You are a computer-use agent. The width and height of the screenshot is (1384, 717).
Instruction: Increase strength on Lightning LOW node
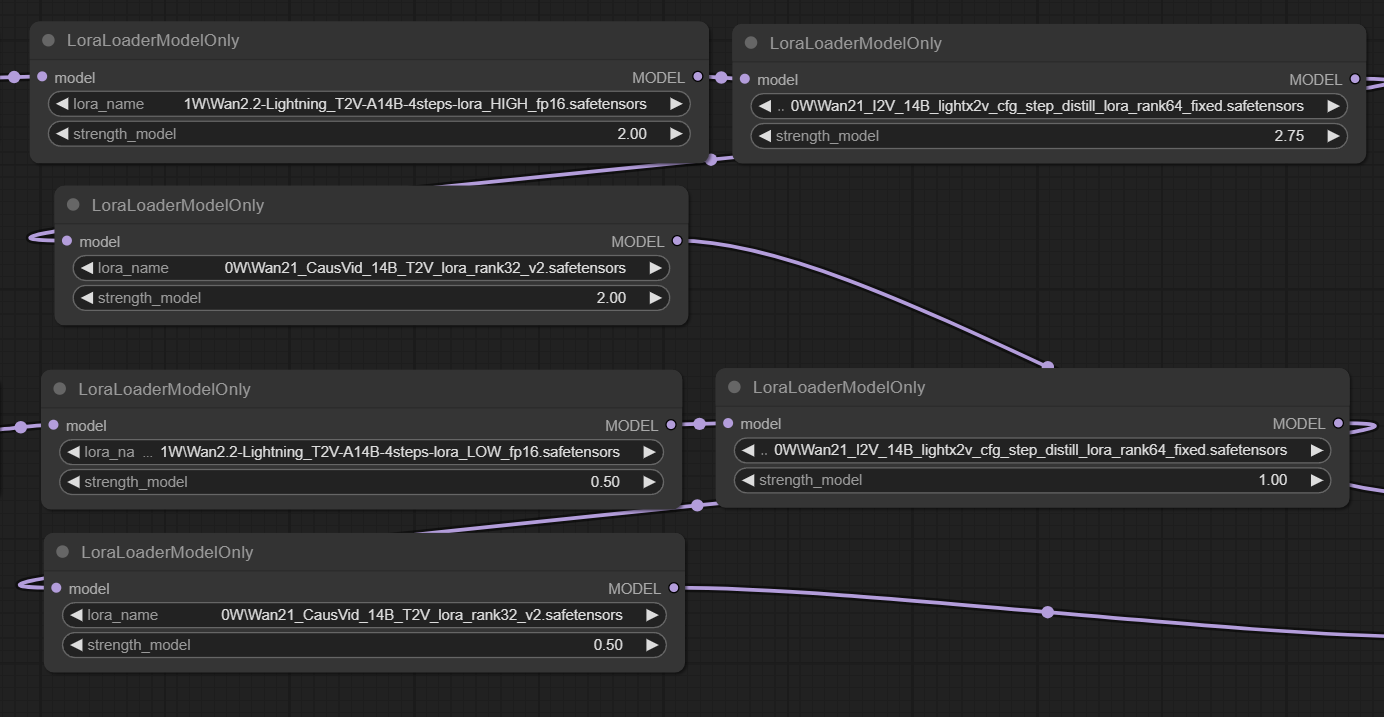(x=649, y=482)
